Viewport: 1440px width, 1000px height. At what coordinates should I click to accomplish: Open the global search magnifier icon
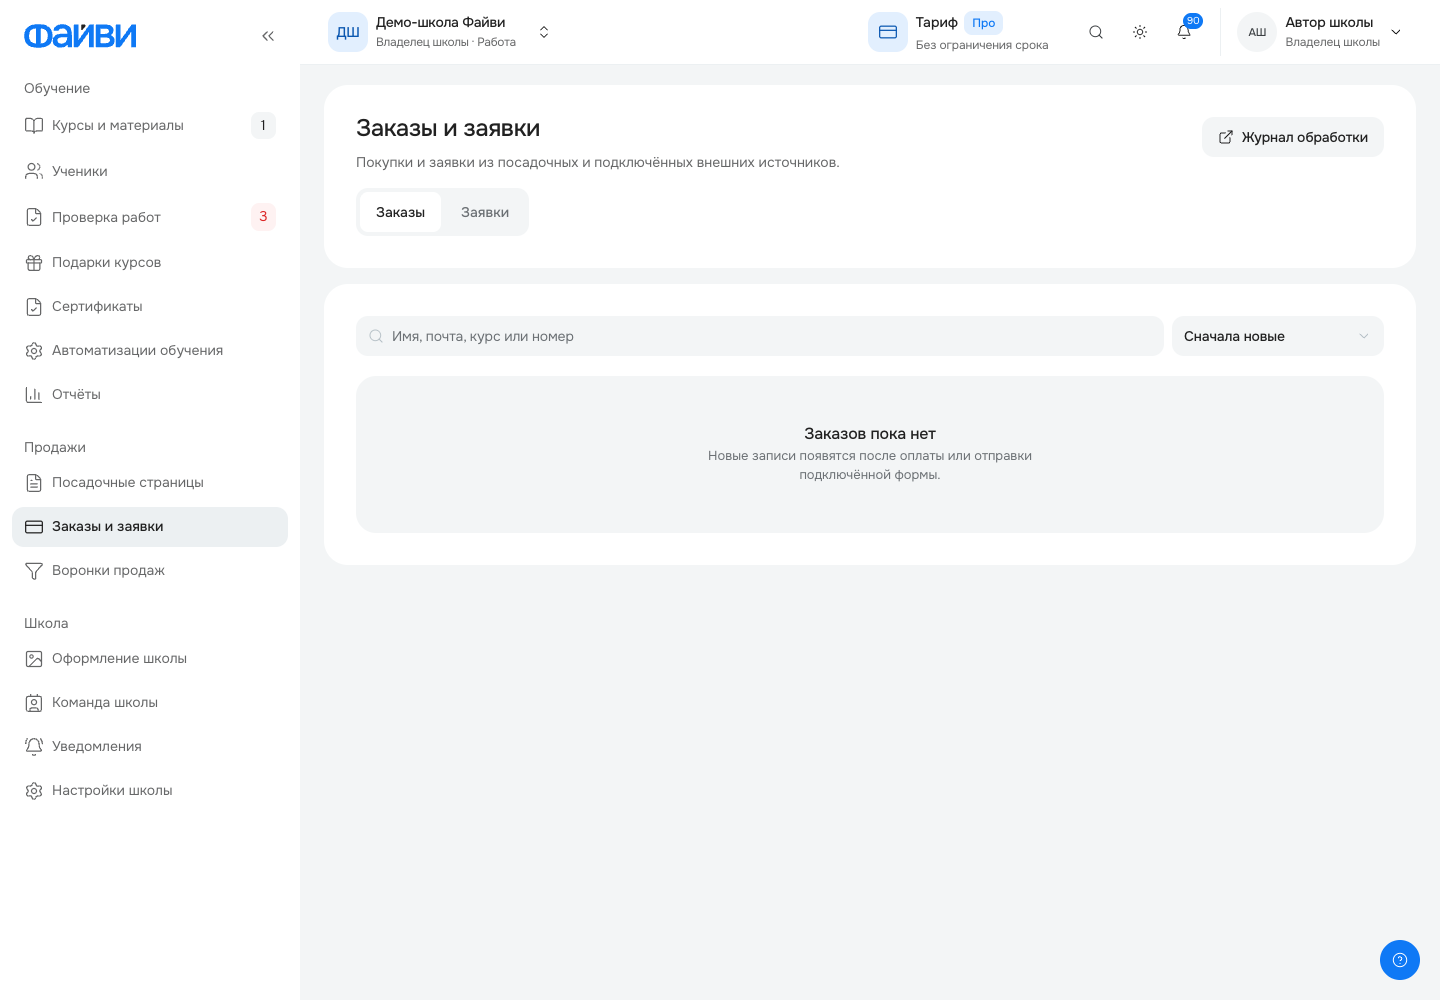tap(1096, 32)
